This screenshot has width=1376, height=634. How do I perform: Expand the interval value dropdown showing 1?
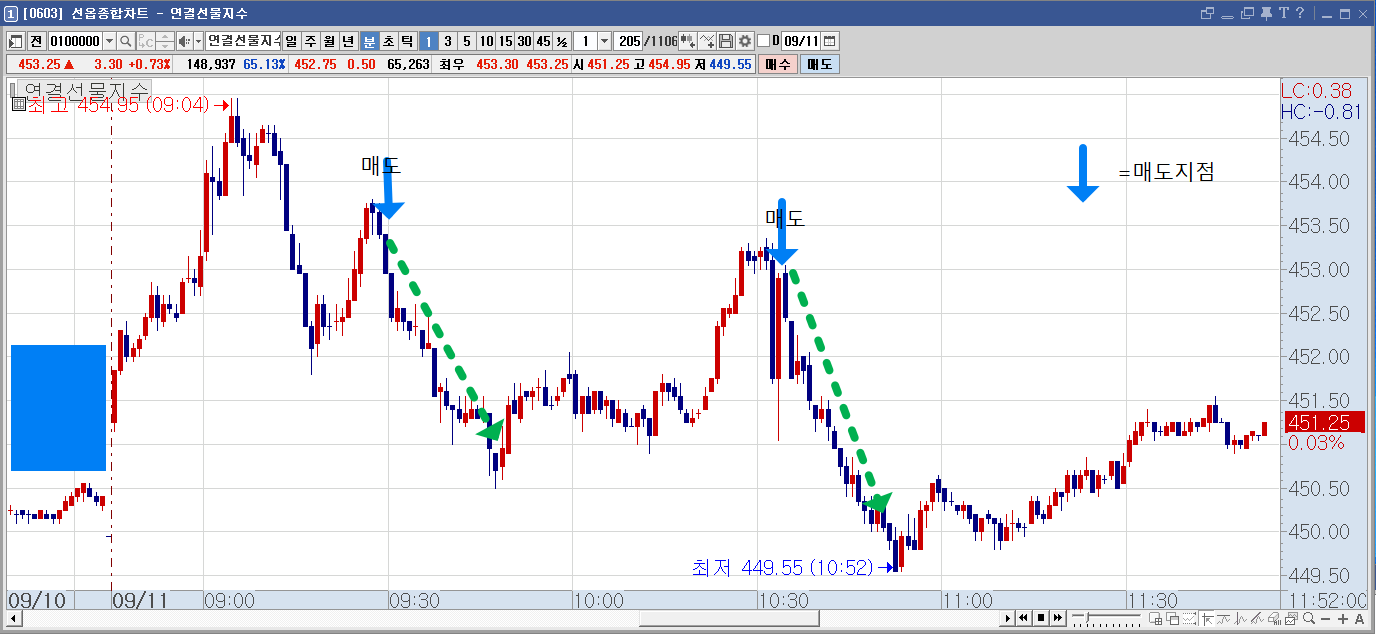604,41
